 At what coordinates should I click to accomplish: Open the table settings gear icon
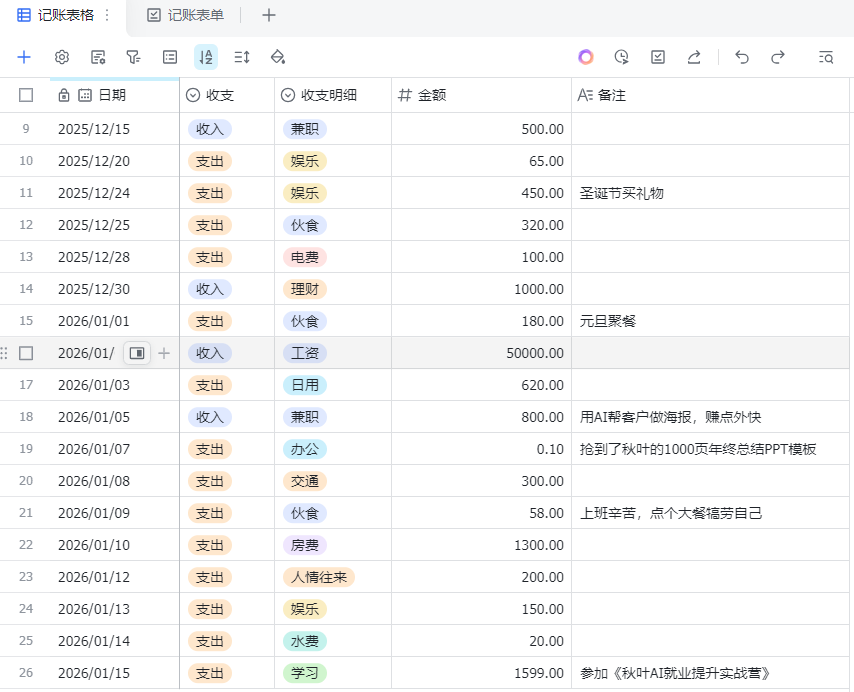(x=61, y=57)
